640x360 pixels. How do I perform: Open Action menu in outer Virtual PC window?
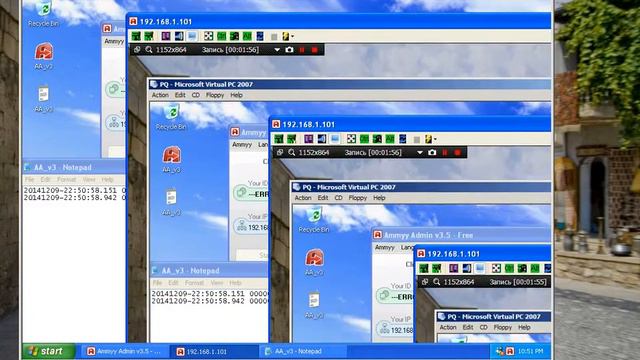160,95
